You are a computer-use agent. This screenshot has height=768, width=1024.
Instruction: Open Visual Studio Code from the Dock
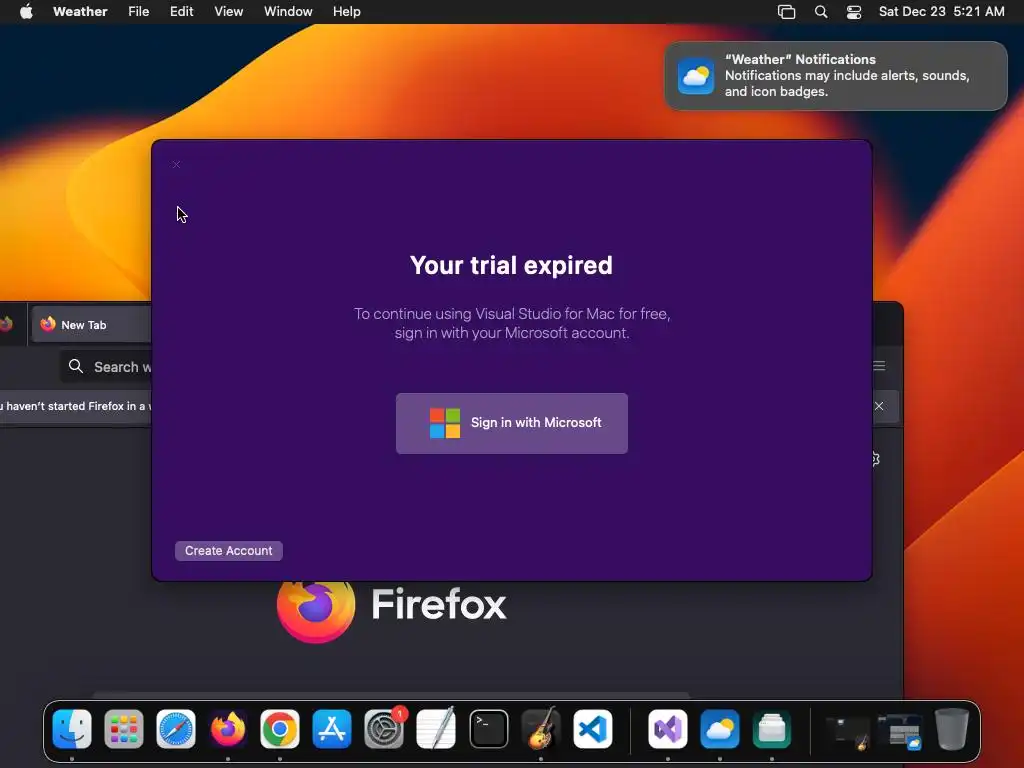click(x=593, y=729)
